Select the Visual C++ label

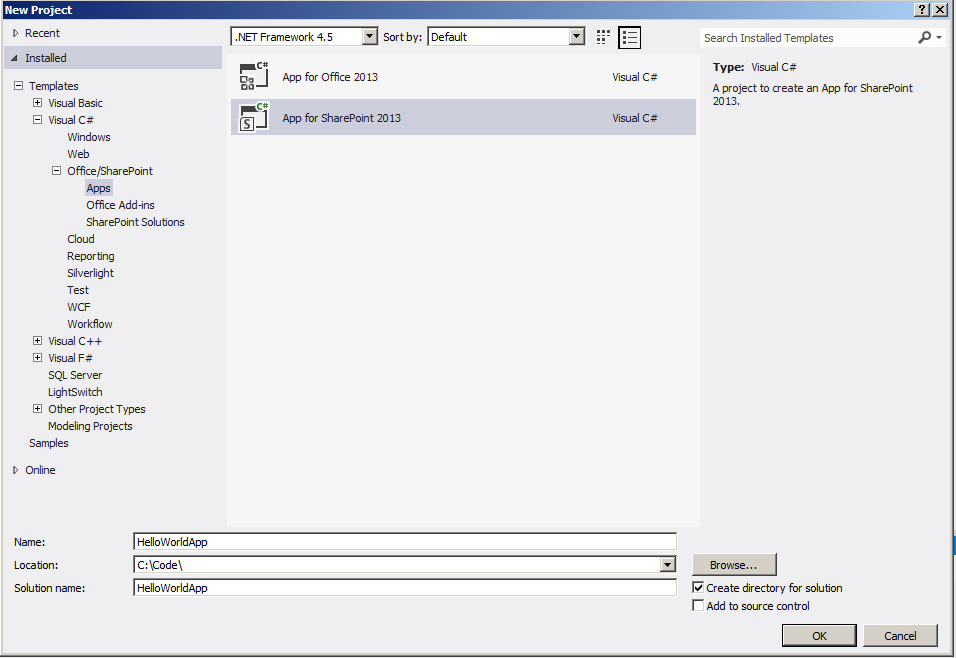(x=75, y=341)
